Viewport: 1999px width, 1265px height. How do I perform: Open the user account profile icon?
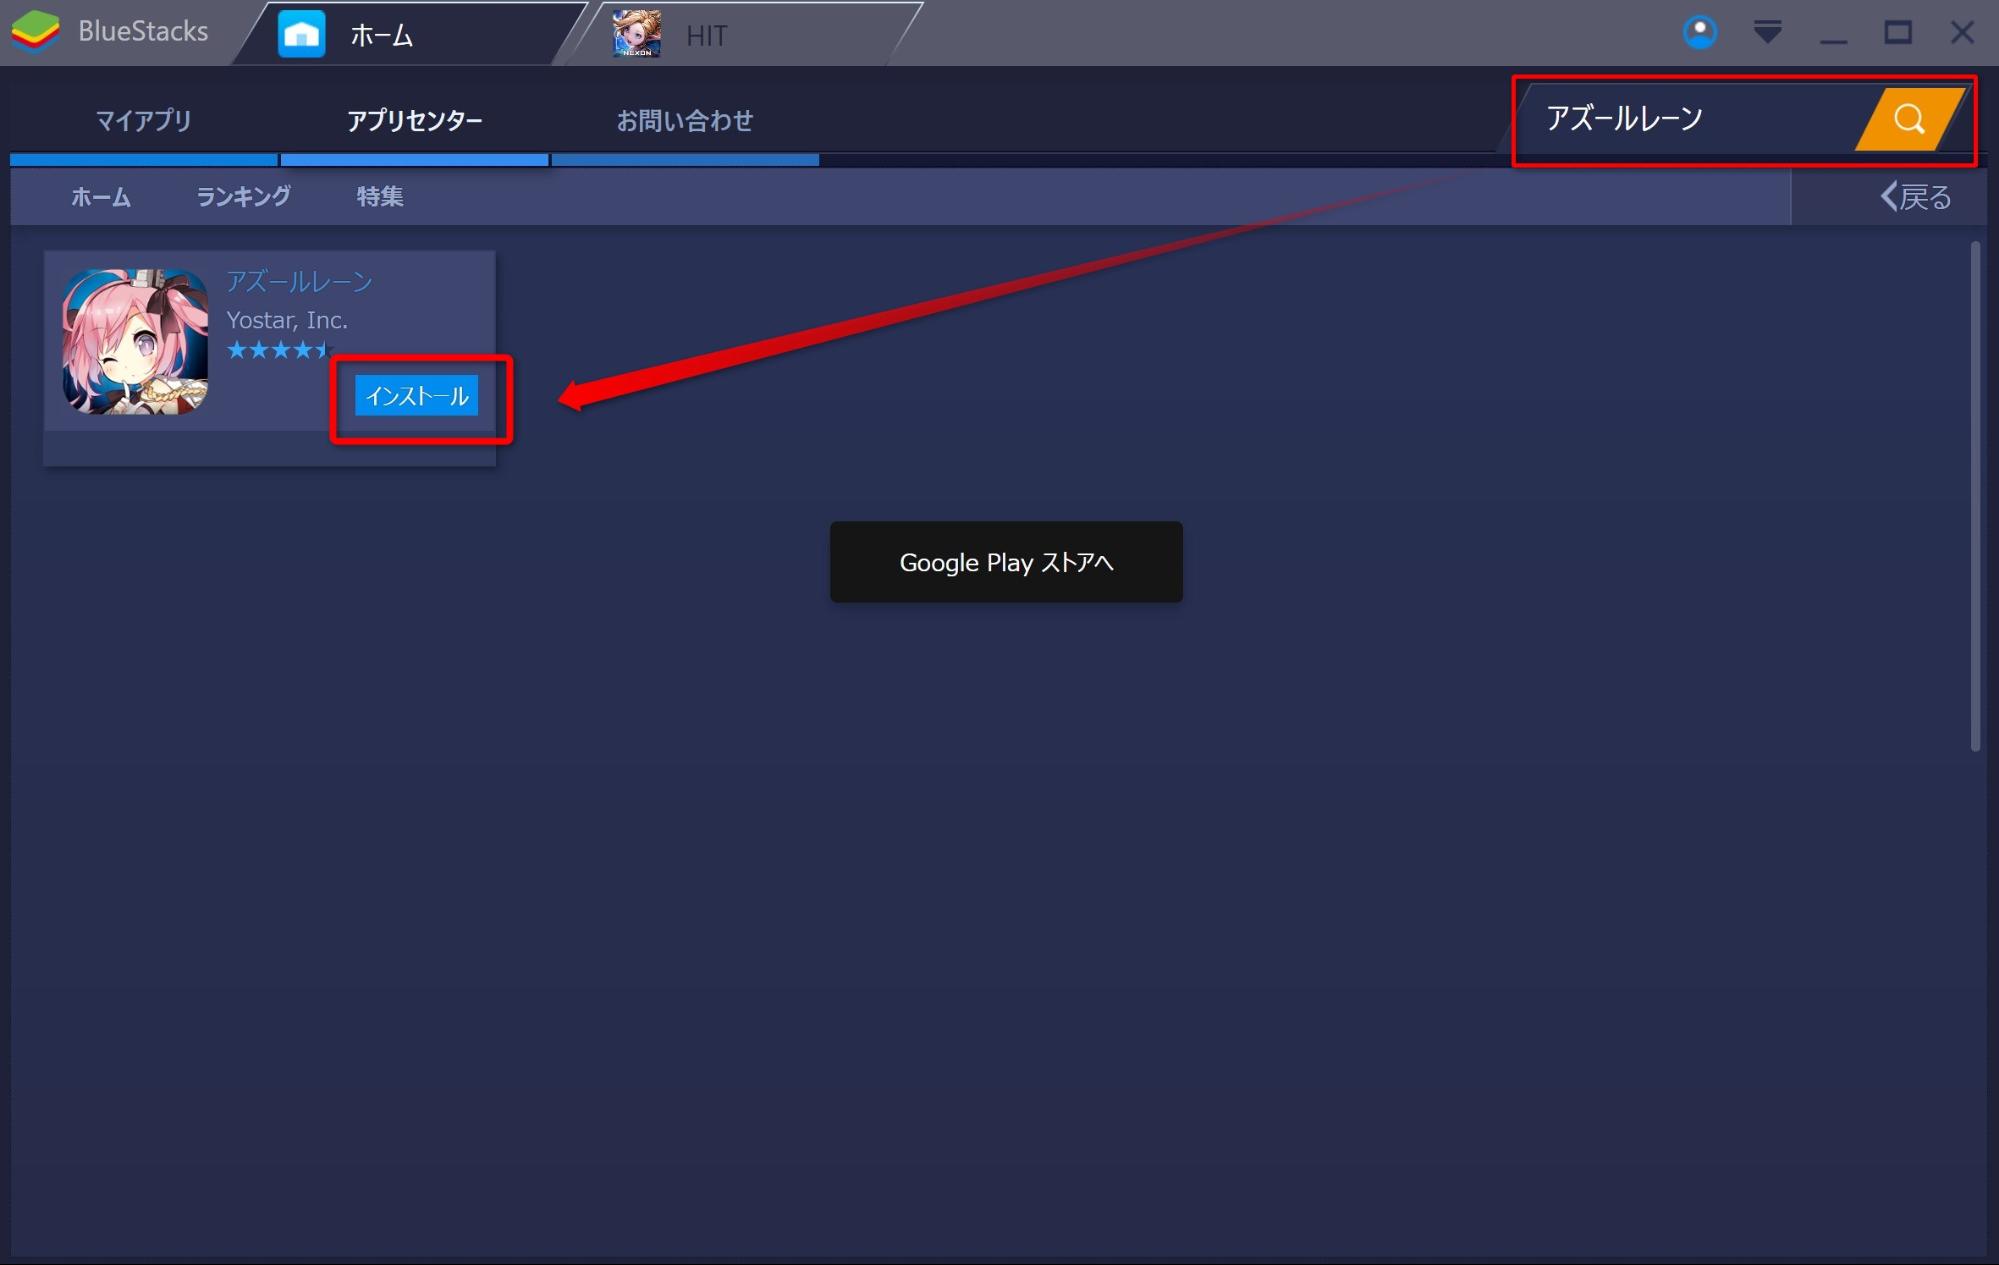1699,32
